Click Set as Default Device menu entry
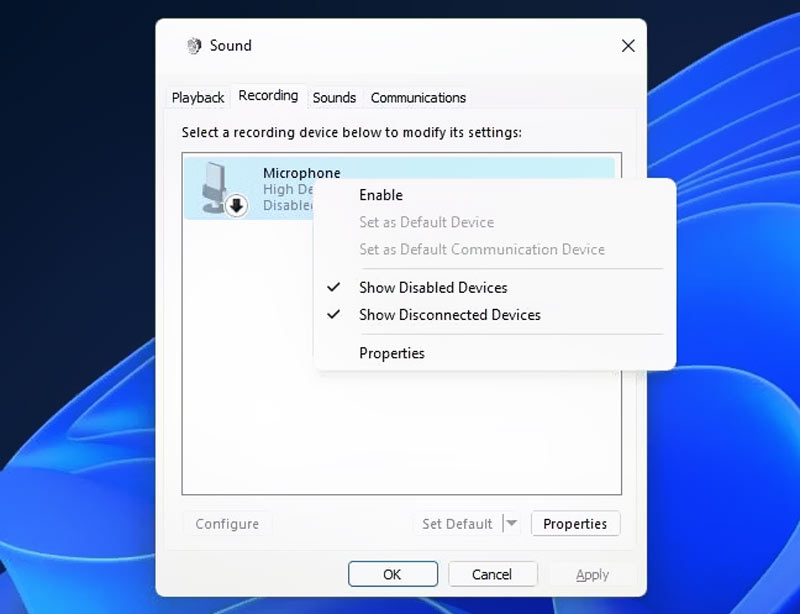The image size is (800, 614). click(x=426, y=223)
